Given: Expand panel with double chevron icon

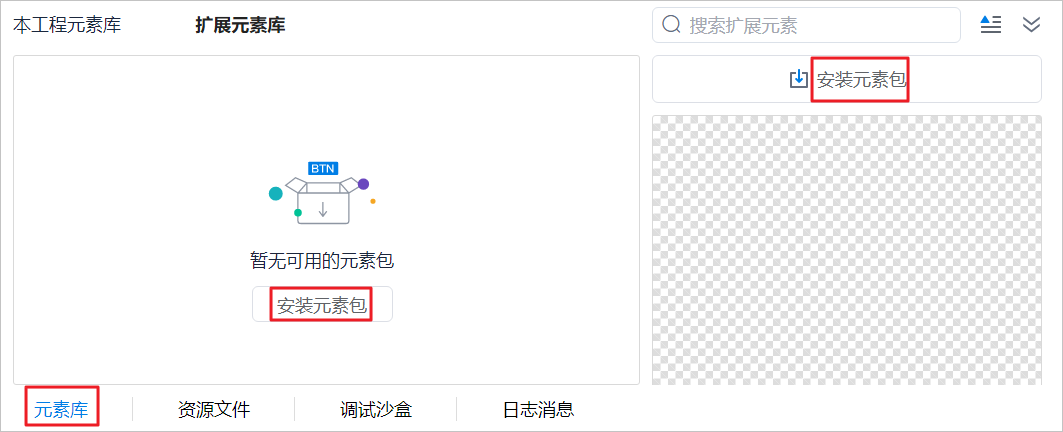Looking at the screenshot, I should tap(1031, 25).
